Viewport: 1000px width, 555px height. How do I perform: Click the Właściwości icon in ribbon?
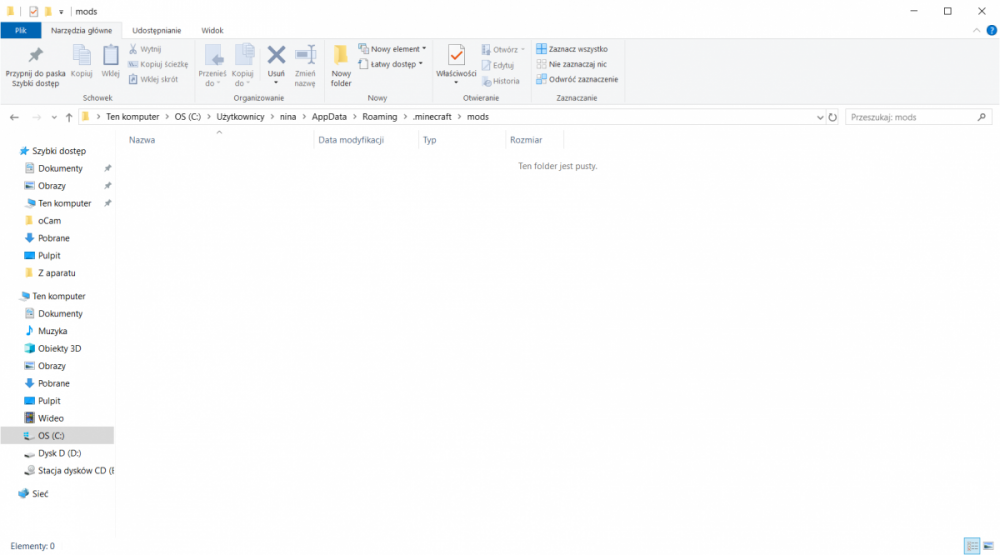click(x=456, y=56)
